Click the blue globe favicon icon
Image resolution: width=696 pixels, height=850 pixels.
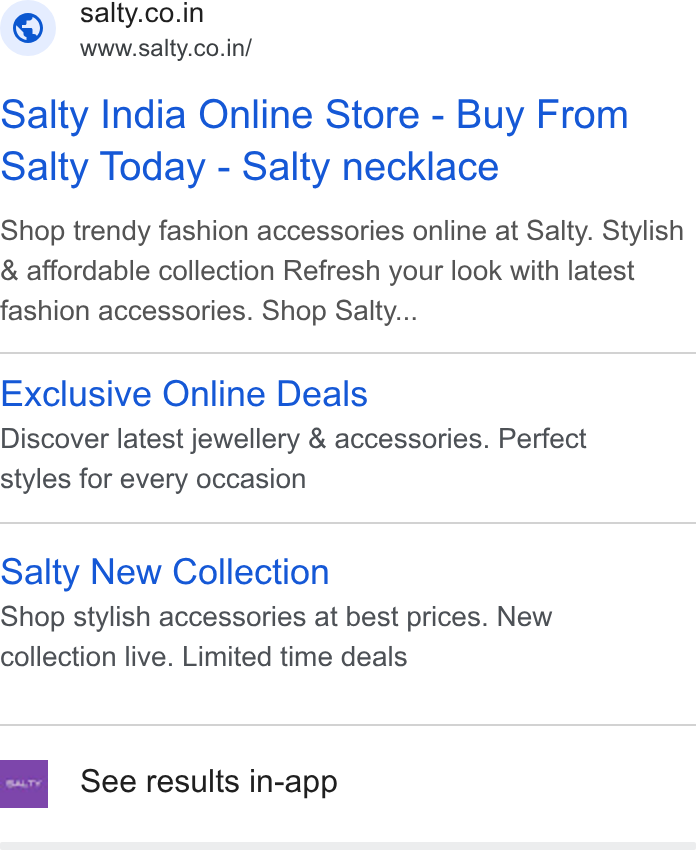pos(28,28)
